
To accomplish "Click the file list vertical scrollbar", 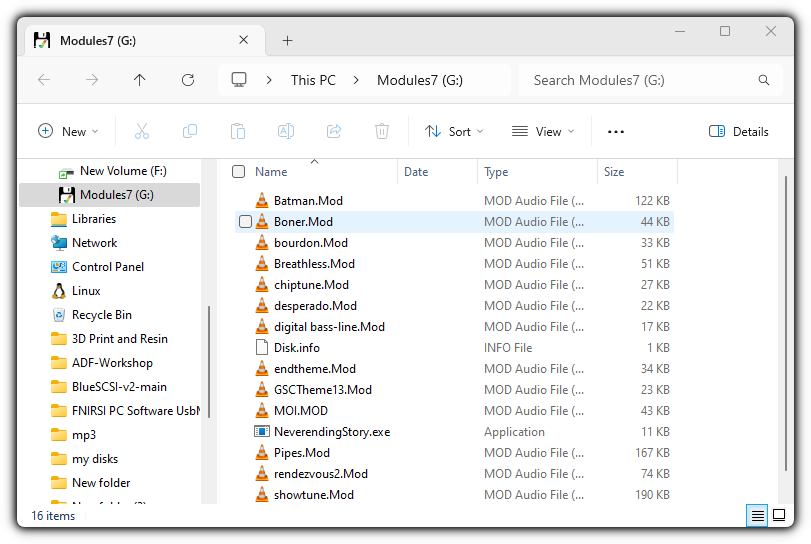I will point(786,323).
